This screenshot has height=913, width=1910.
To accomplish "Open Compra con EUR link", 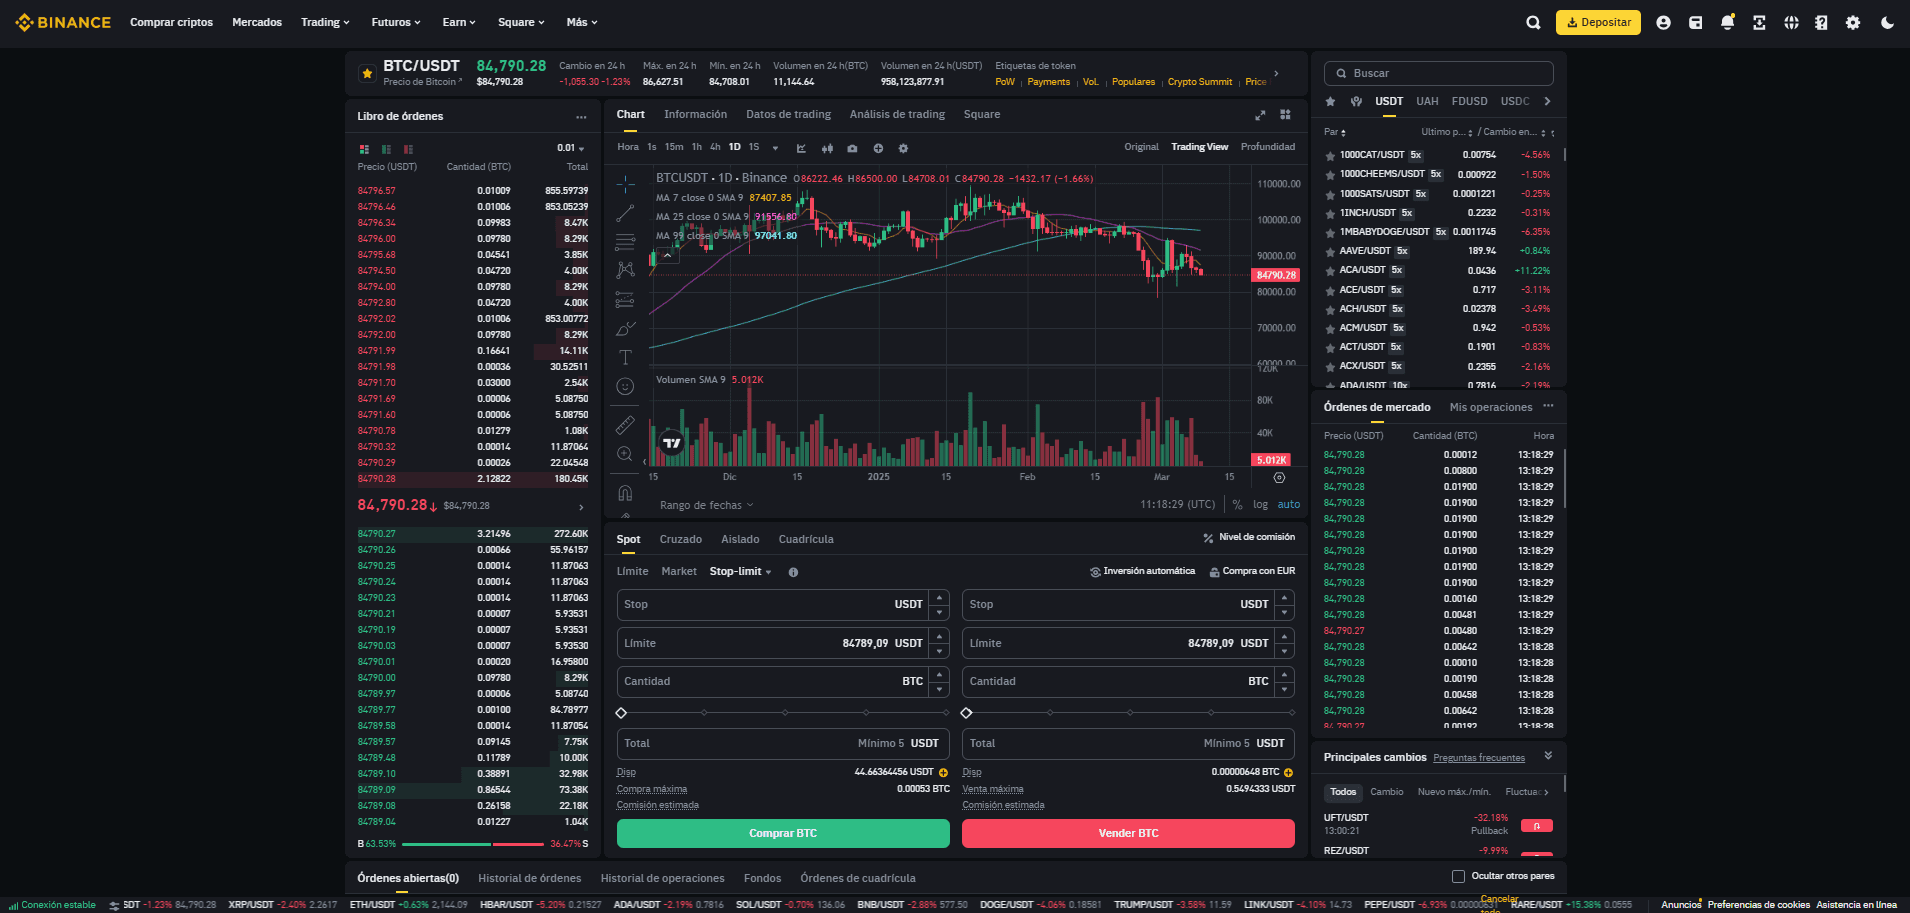I will click(x=1252, y=571).
